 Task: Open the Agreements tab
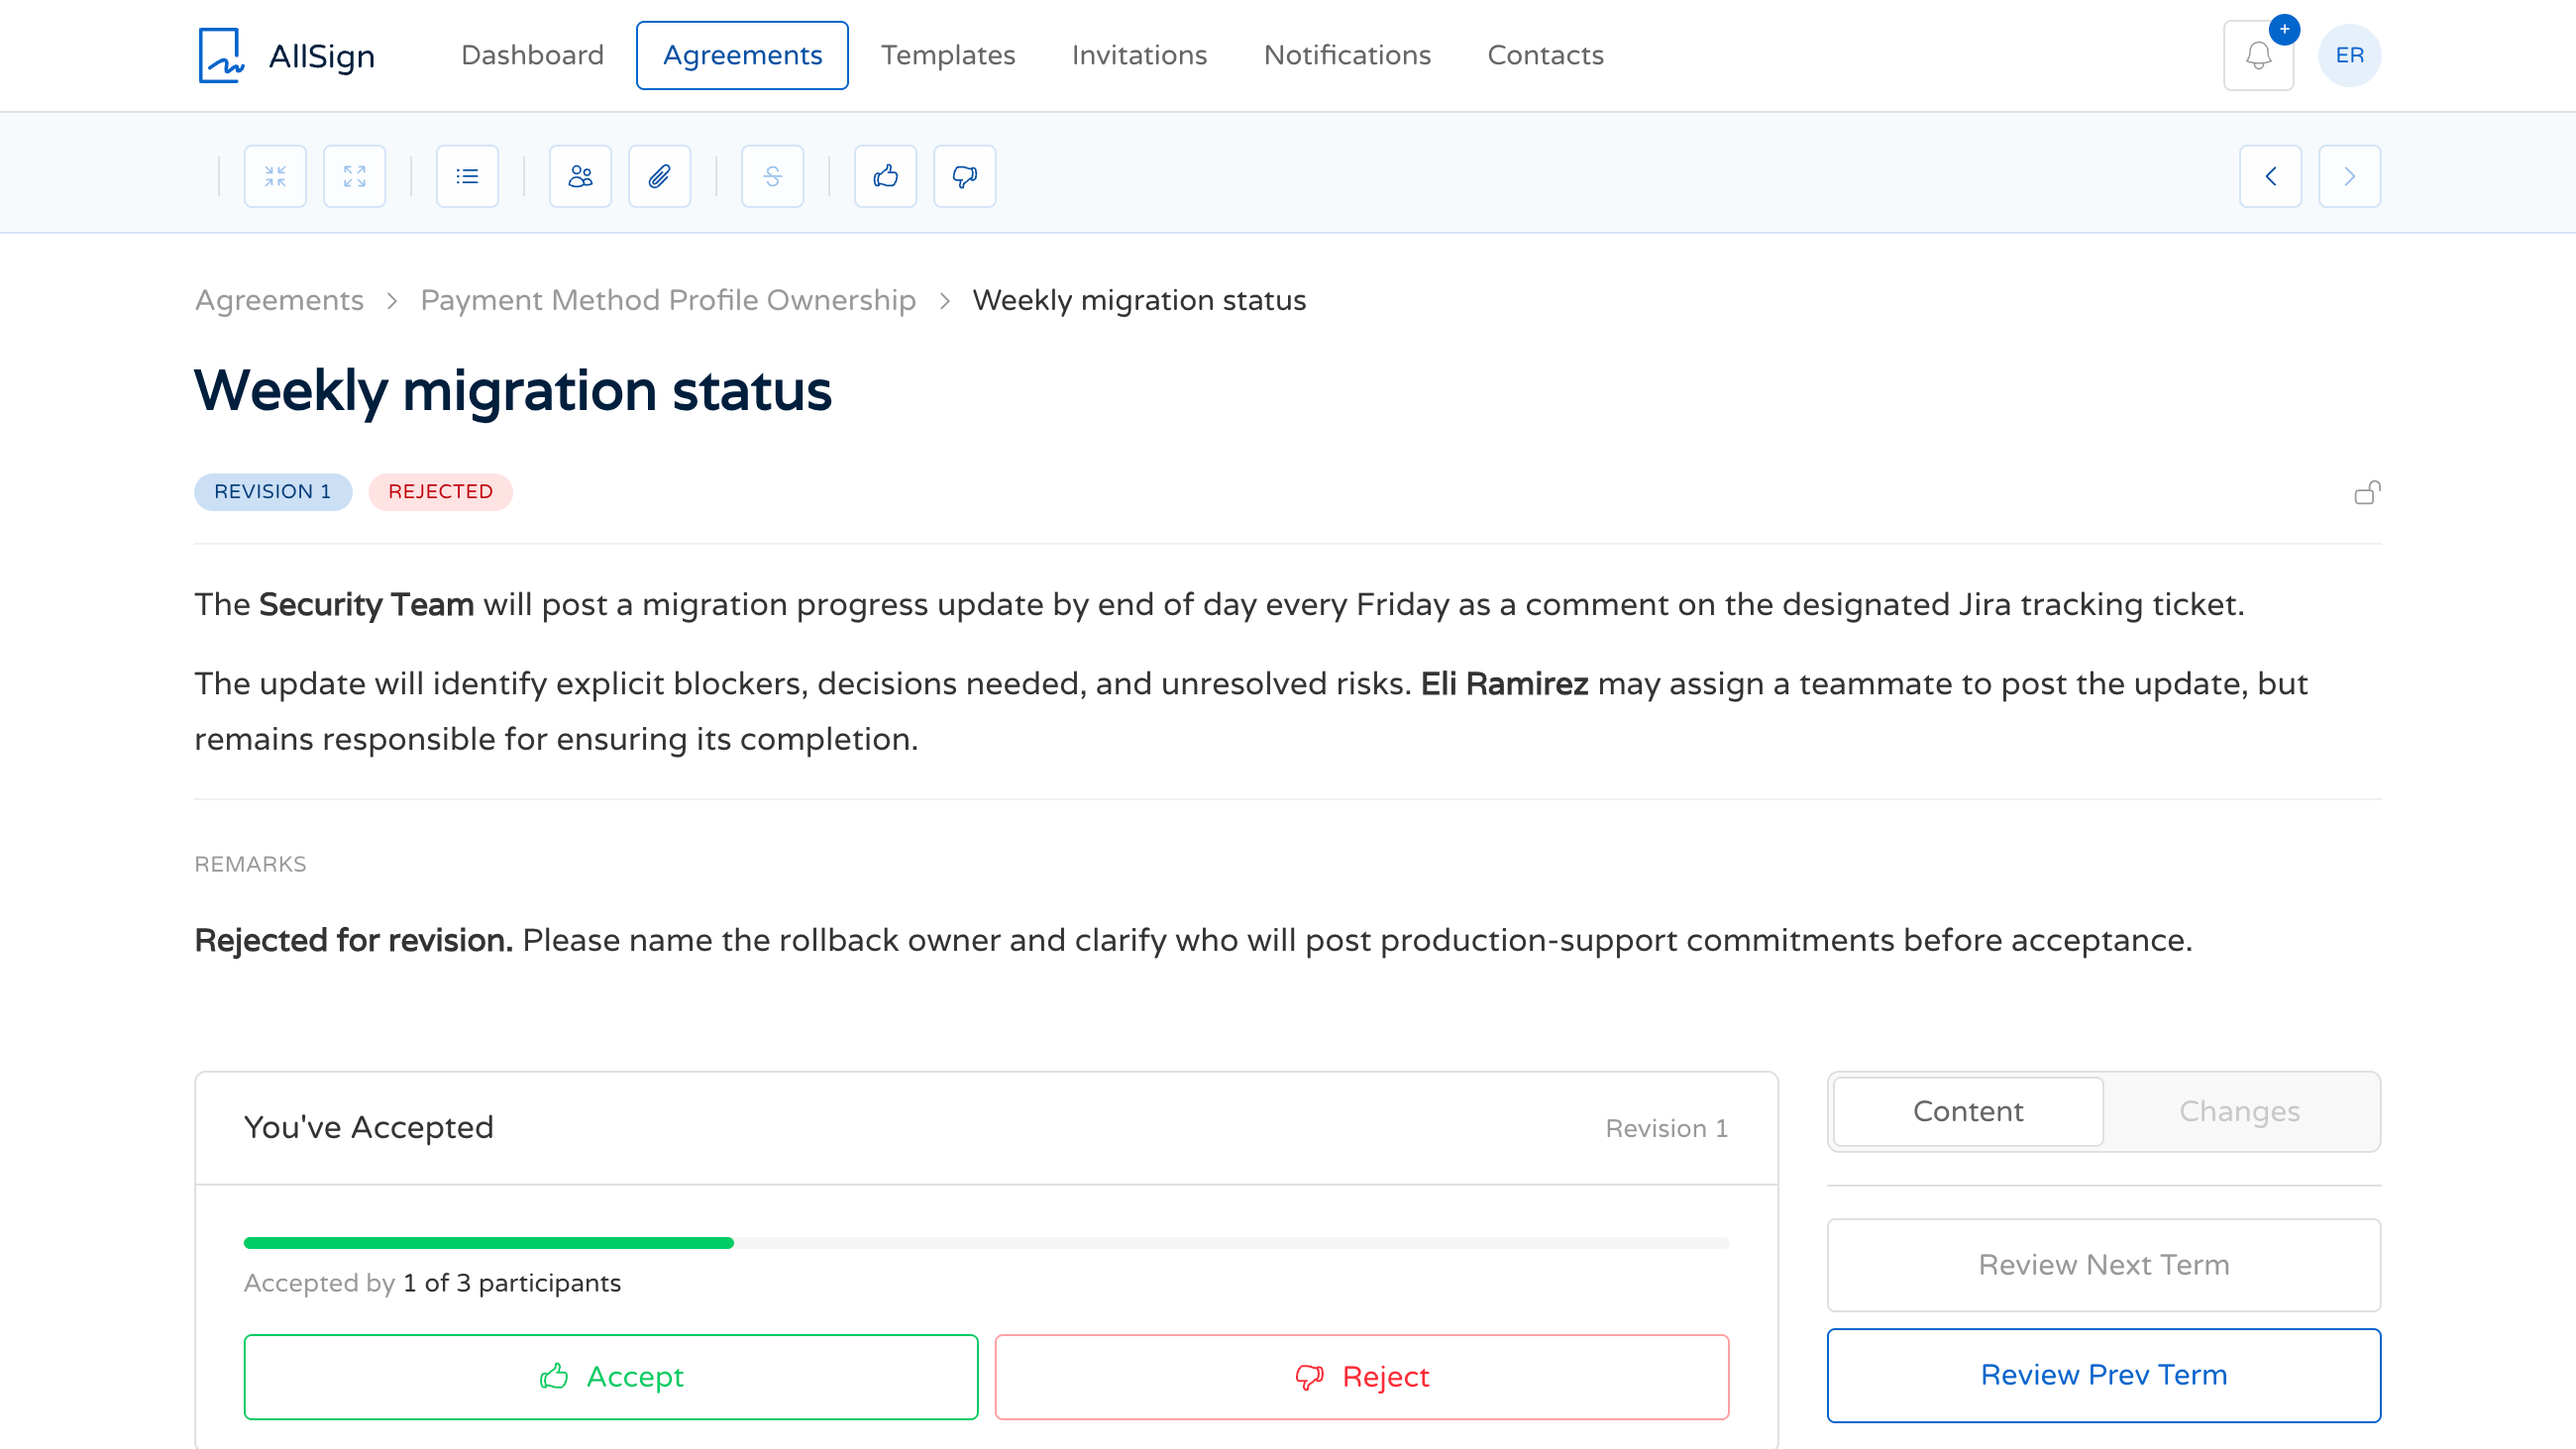pyautogui.click(x=742, y=55)
